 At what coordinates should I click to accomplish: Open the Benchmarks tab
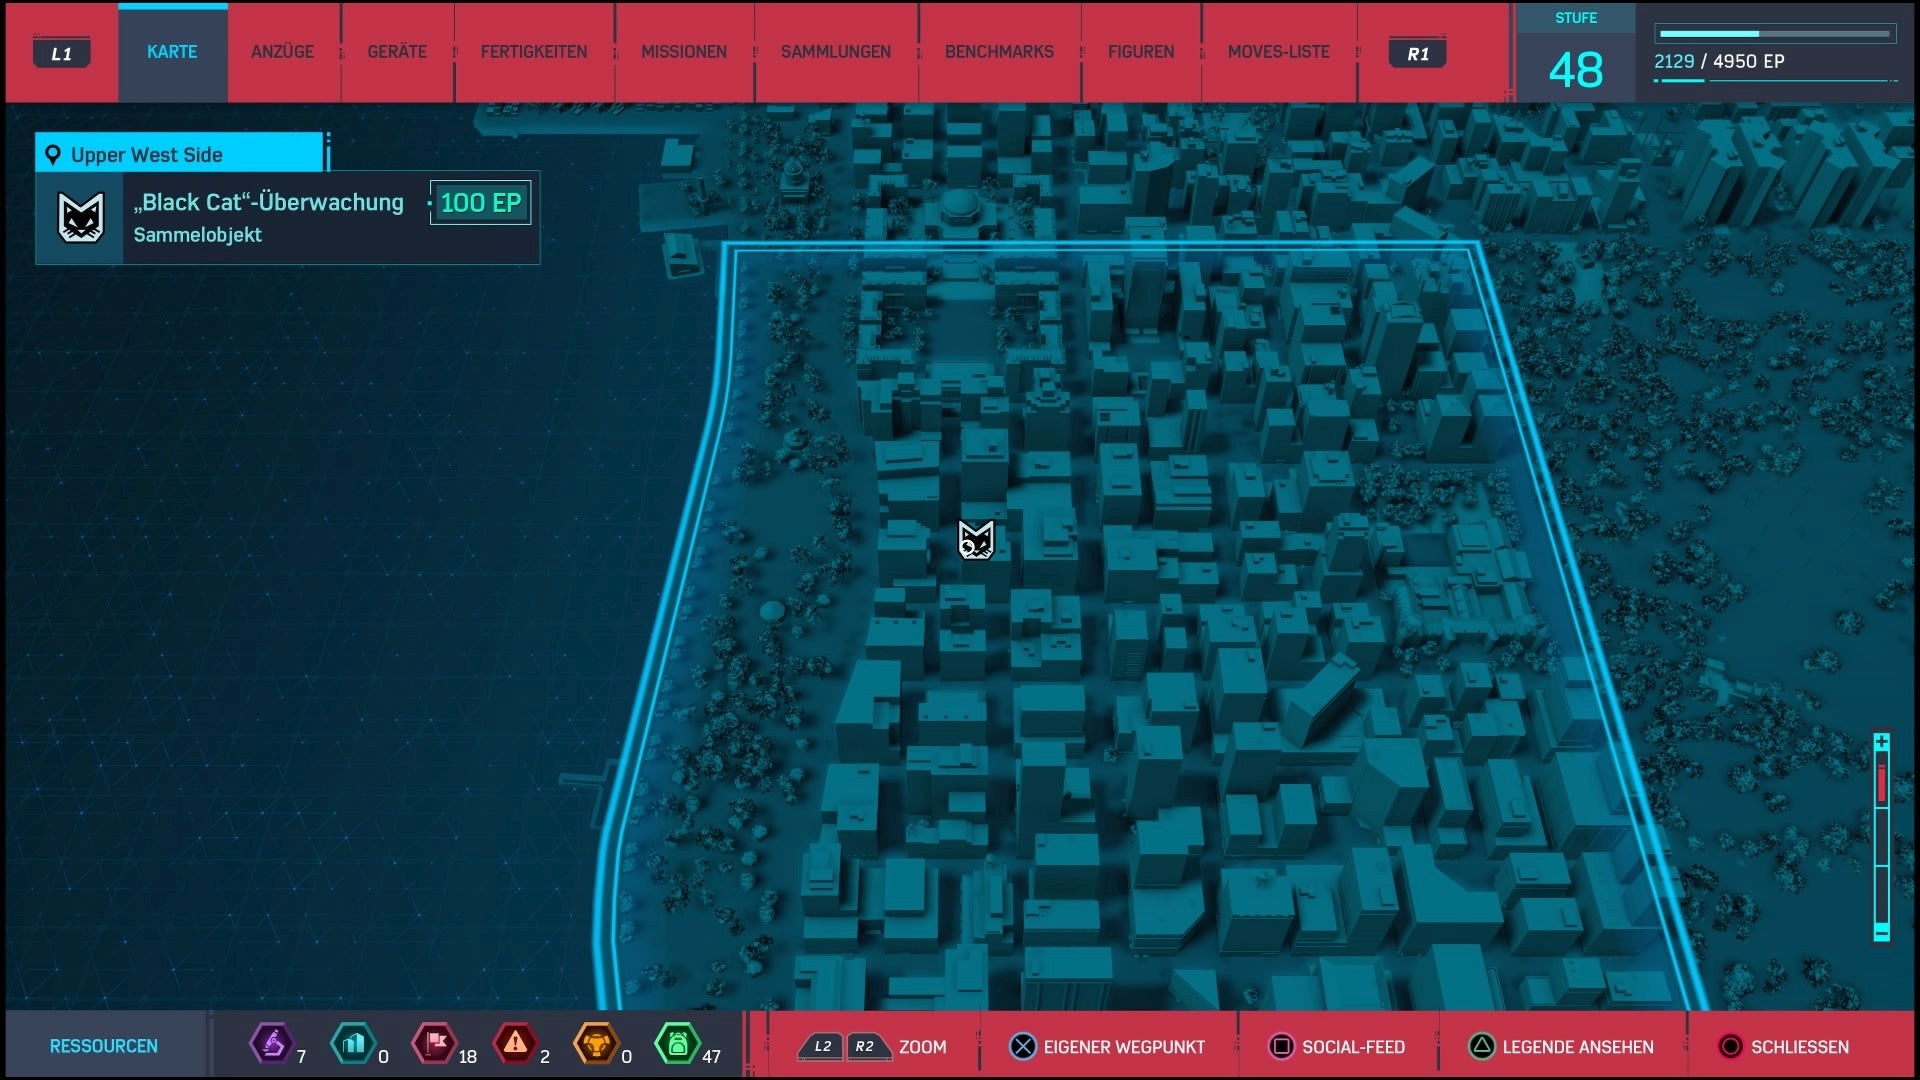[999, 52]
